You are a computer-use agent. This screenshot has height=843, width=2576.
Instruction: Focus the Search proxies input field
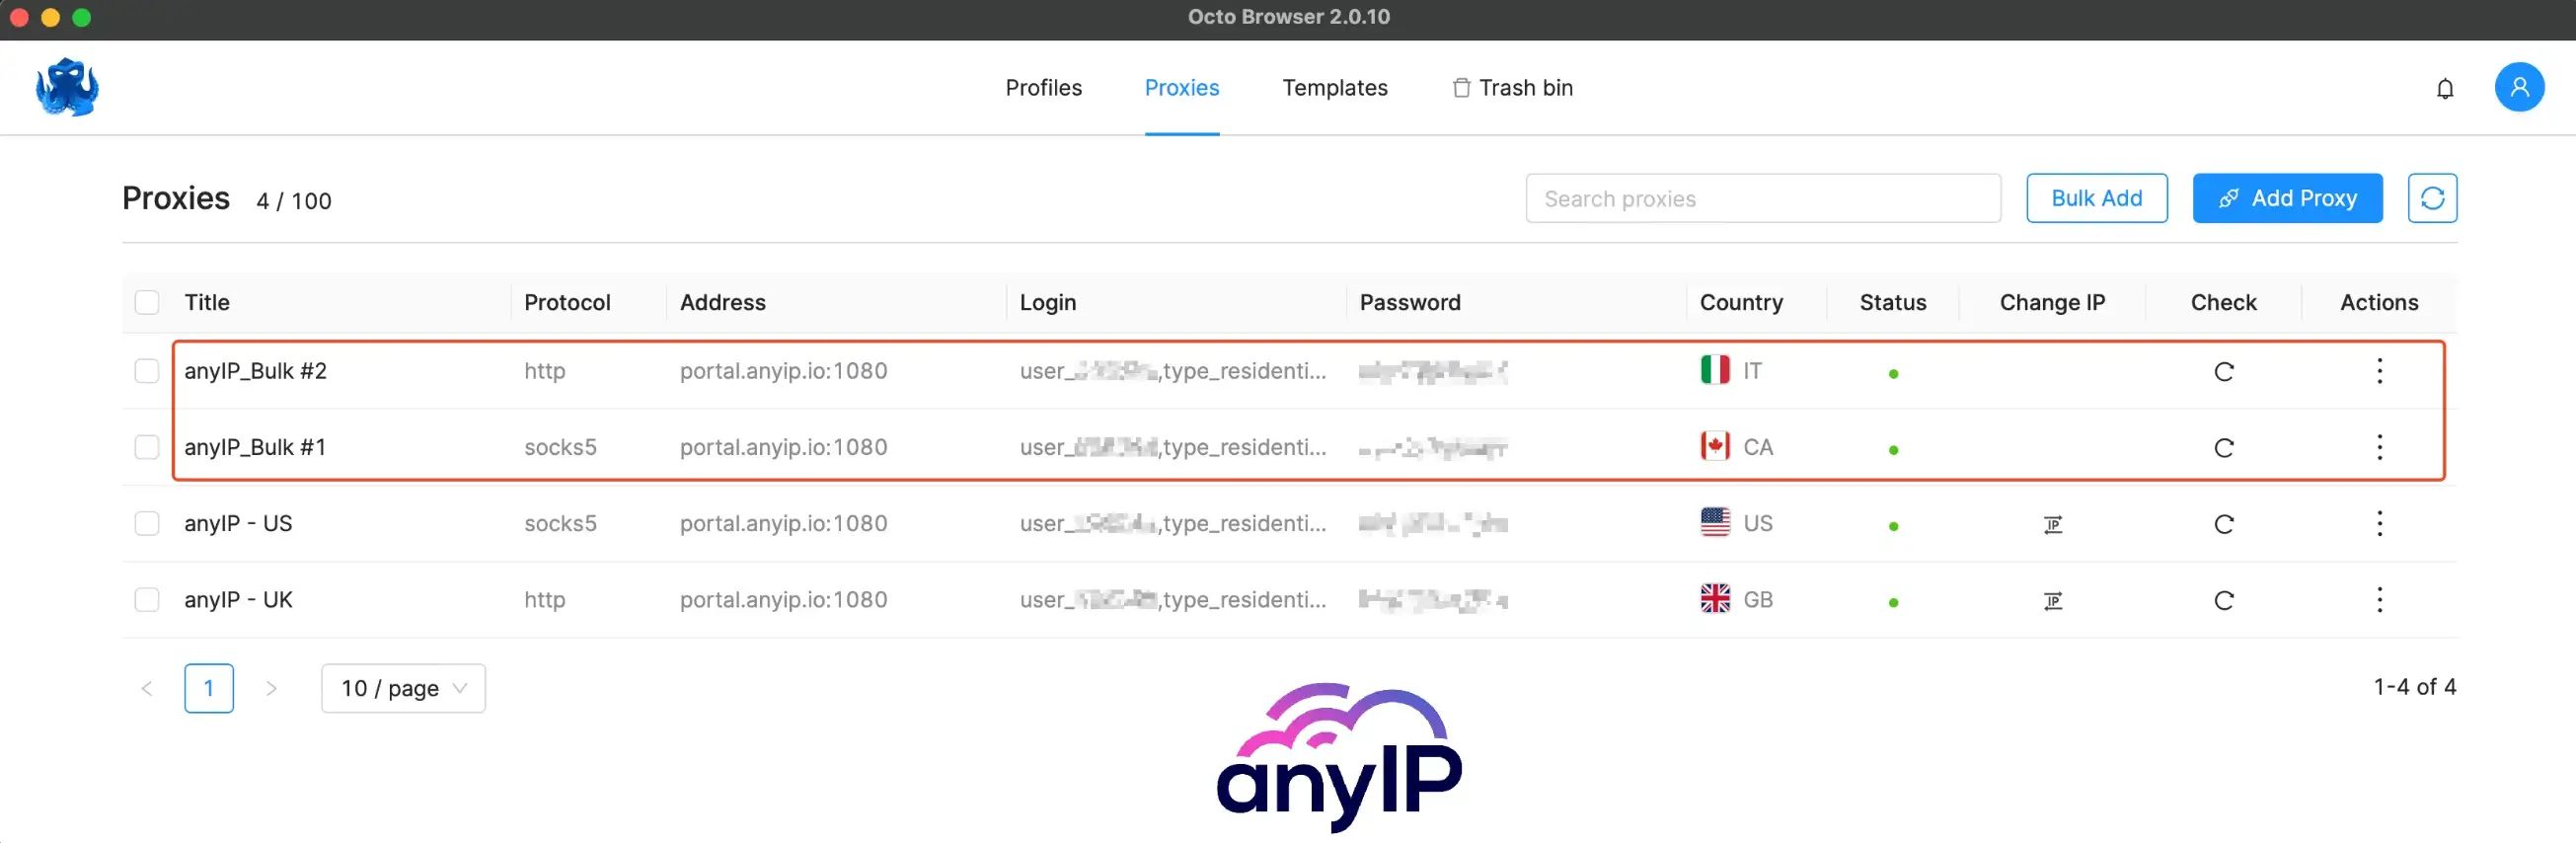1762,198
